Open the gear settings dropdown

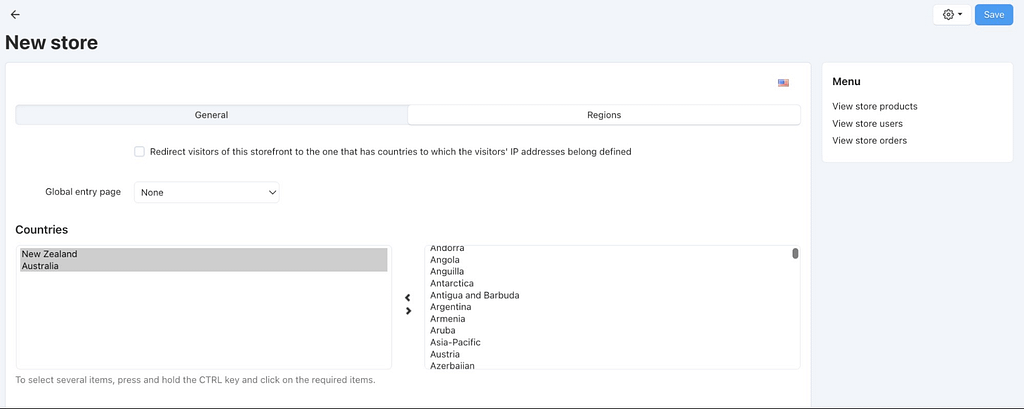click(x=952, y=14)
